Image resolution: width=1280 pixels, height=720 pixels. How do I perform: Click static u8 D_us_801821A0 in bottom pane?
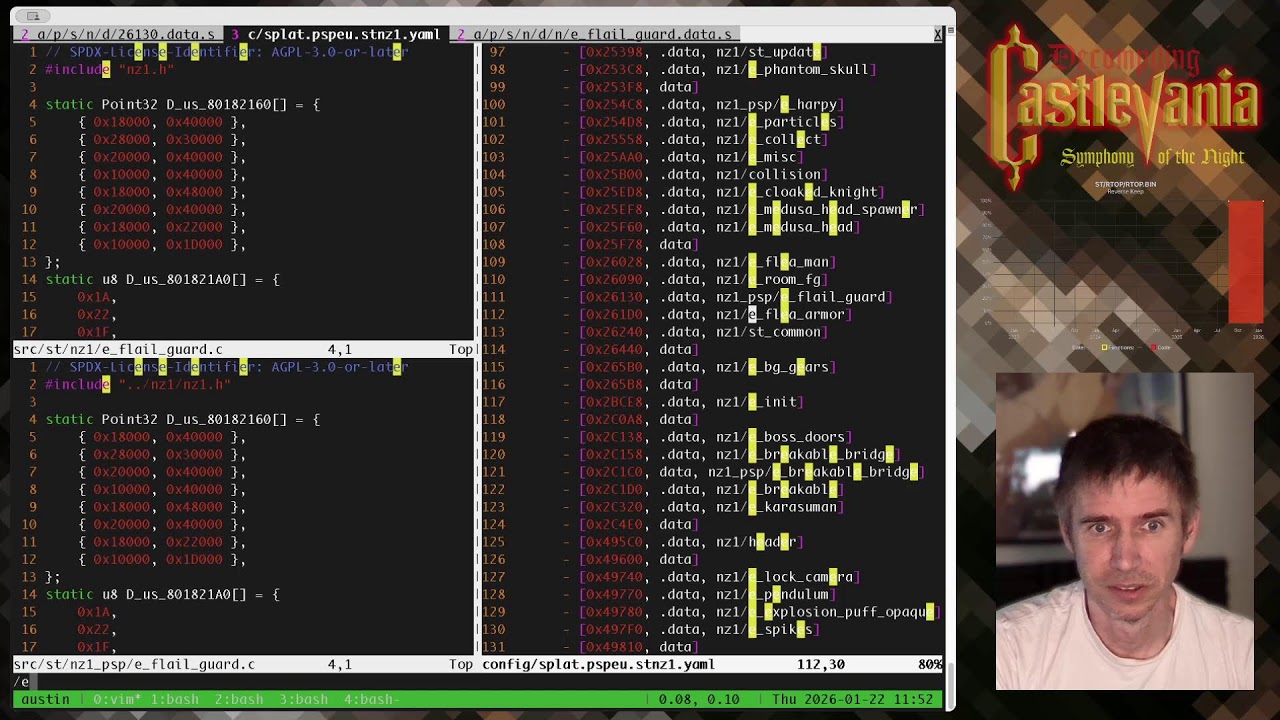(x=163, y=594)
